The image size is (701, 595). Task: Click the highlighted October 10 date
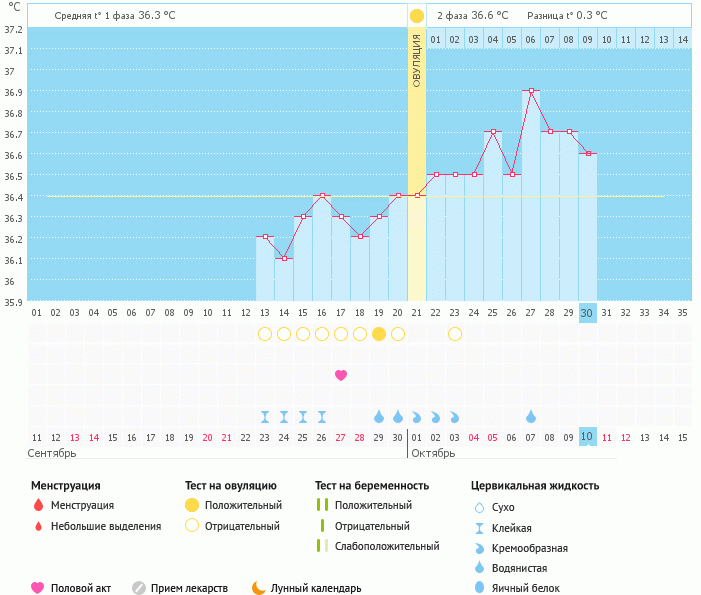(x=588, y=437)
